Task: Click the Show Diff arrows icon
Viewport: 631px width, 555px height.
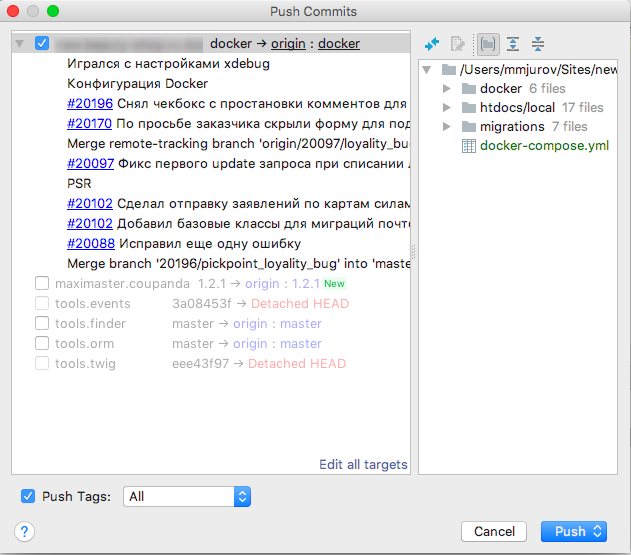Action: click(x=432, y=44)
